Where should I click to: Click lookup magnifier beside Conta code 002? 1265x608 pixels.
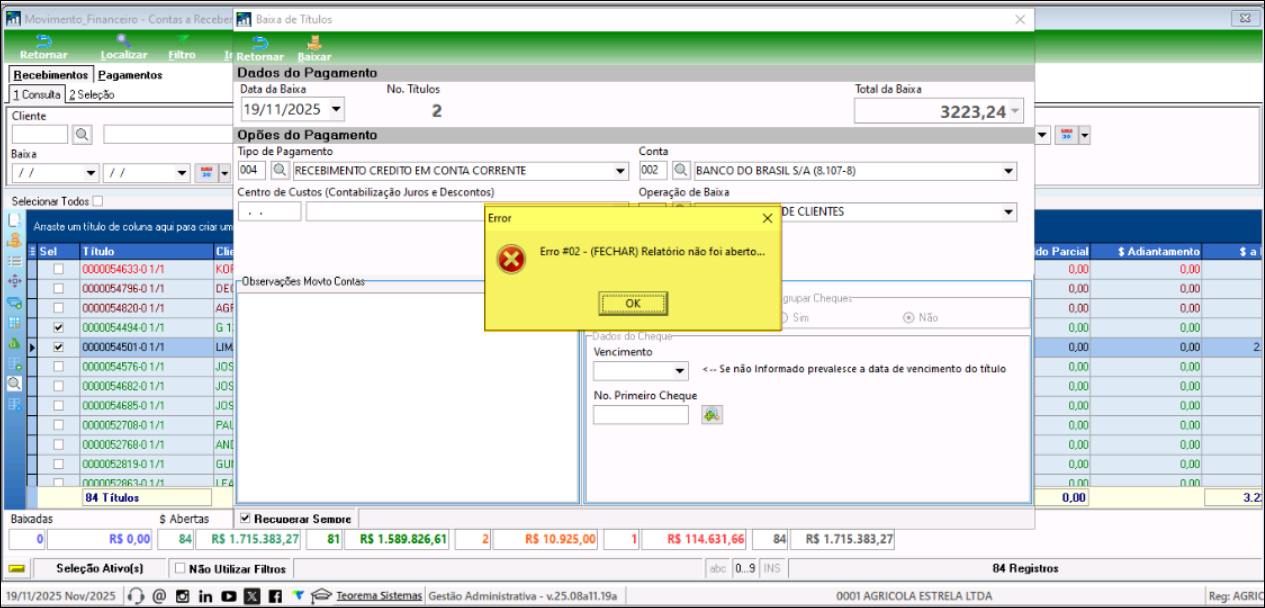coord(681,171)
